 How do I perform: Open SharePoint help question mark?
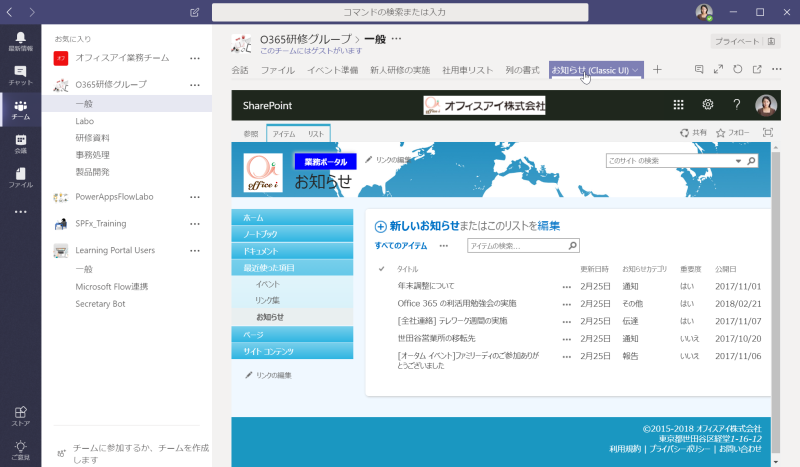[x=737, y=105]
